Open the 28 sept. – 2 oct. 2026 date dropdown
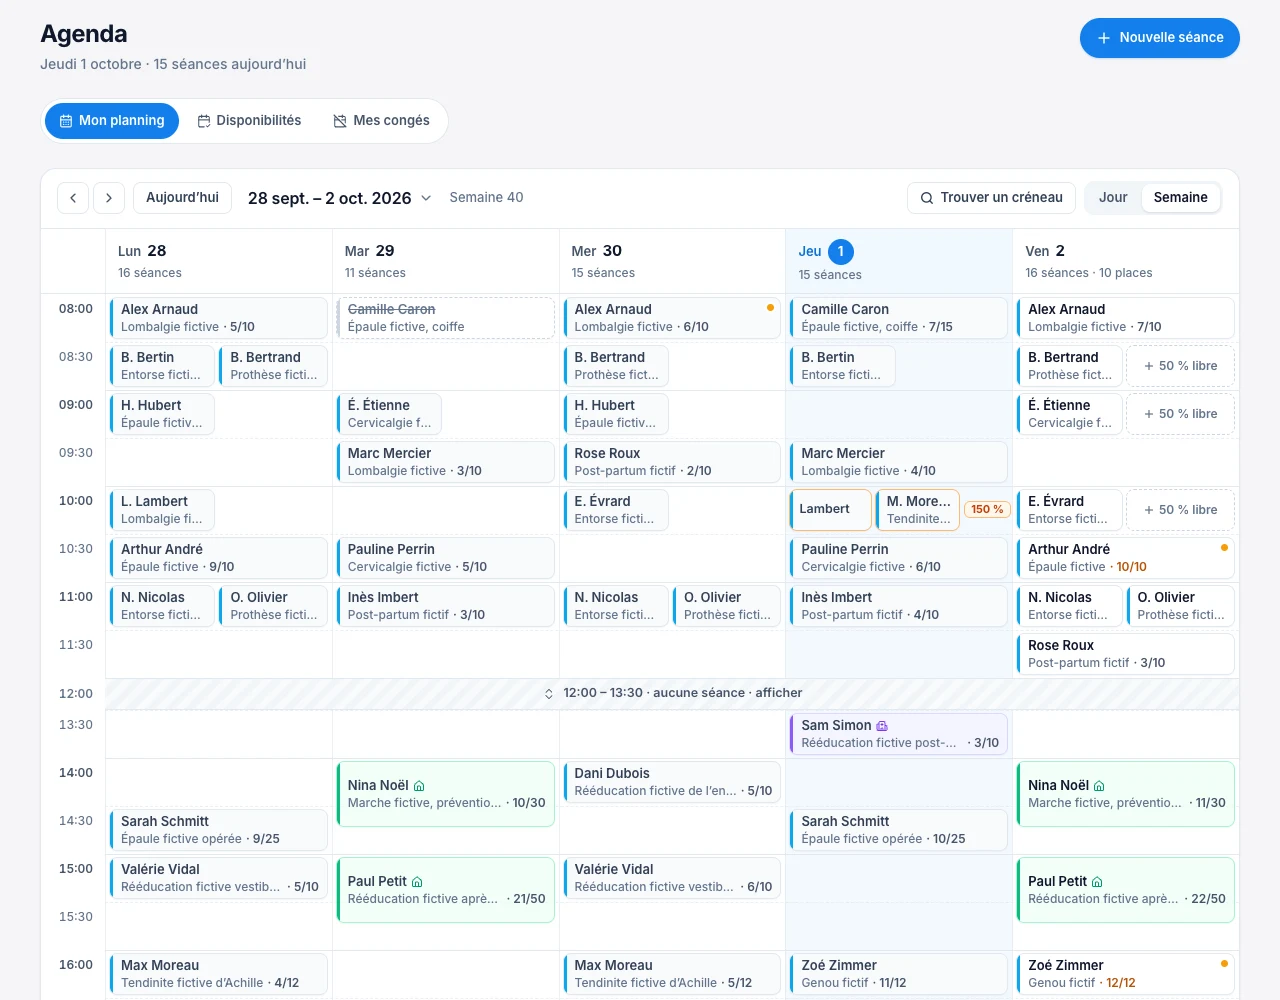This screenshot has height=1000, width=1280. (339, 198)
